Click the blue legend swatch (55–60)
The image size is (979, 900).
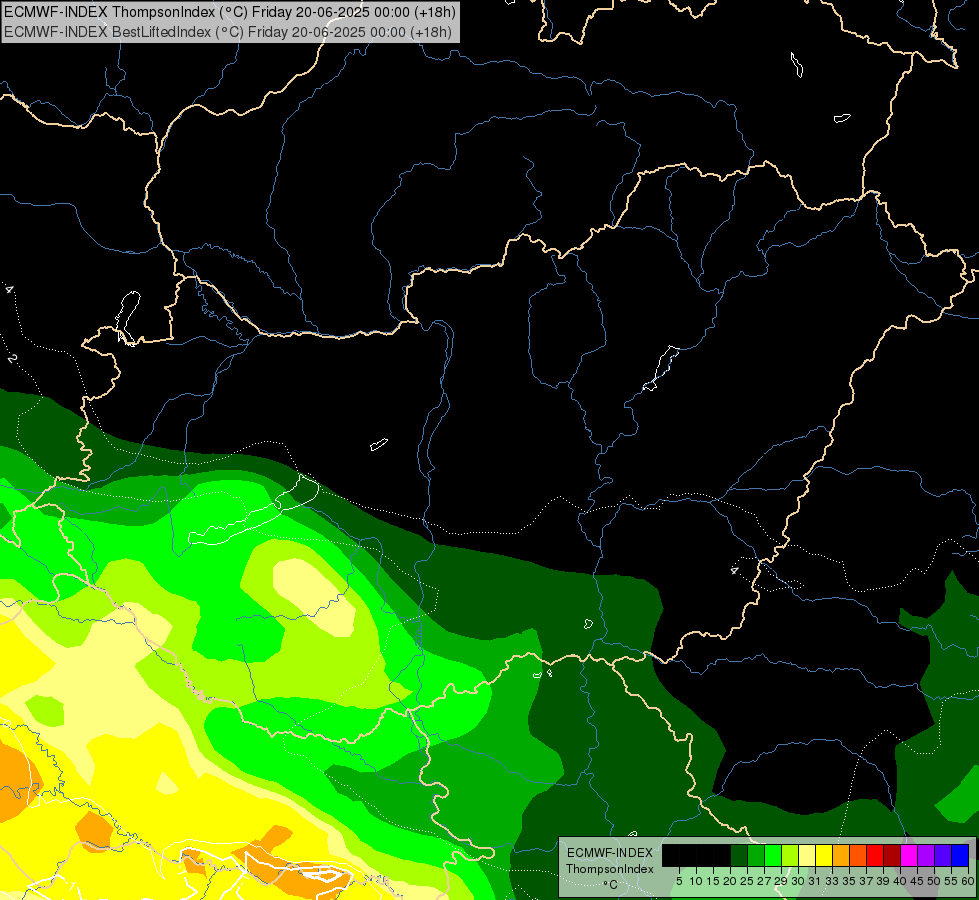pyautogui.click(x=960, y=855)
